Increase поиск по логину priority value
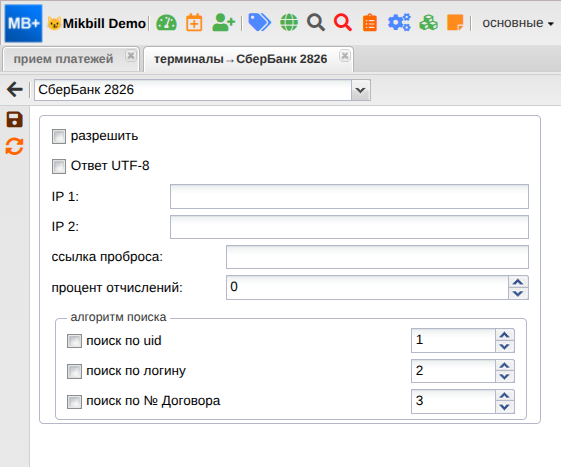The height and width of the screenshot is (467, 561). coord(505,365)
